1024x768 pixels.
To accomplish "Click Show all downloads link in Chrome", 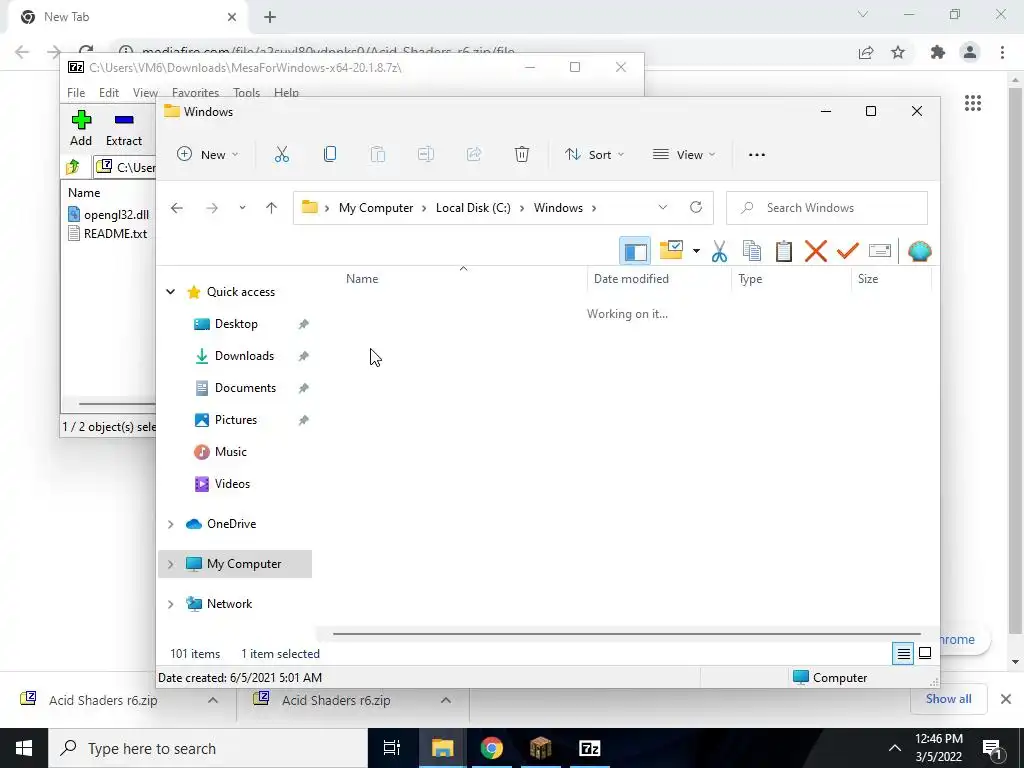I will click(x=948, y=699).
